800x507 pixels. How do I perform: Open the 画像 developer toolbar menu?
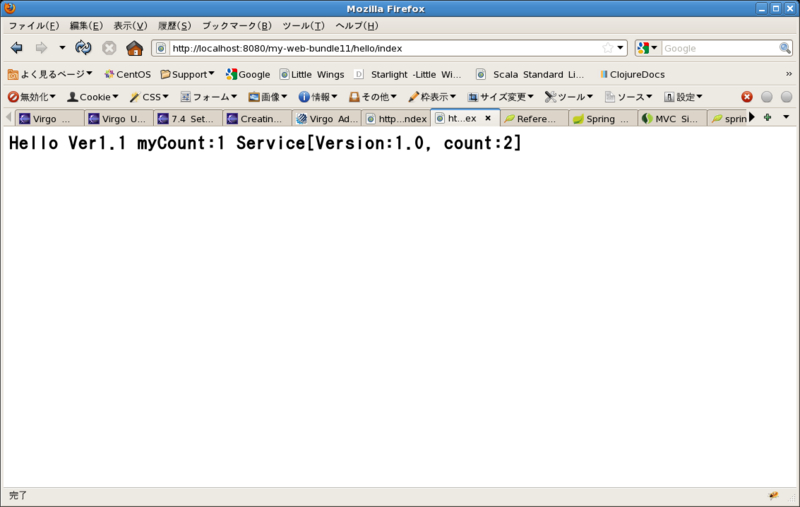[268, 97]
